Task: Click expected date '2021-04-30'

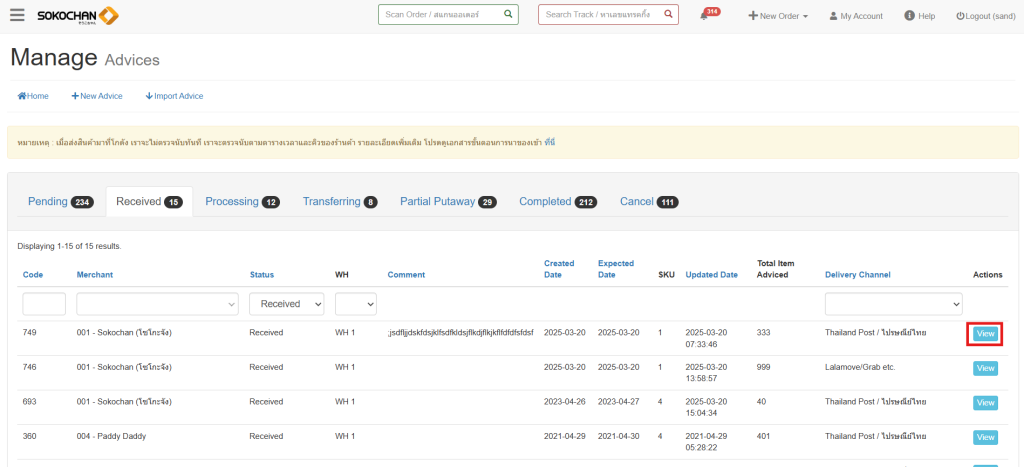Action: click(x=619, y=436)
